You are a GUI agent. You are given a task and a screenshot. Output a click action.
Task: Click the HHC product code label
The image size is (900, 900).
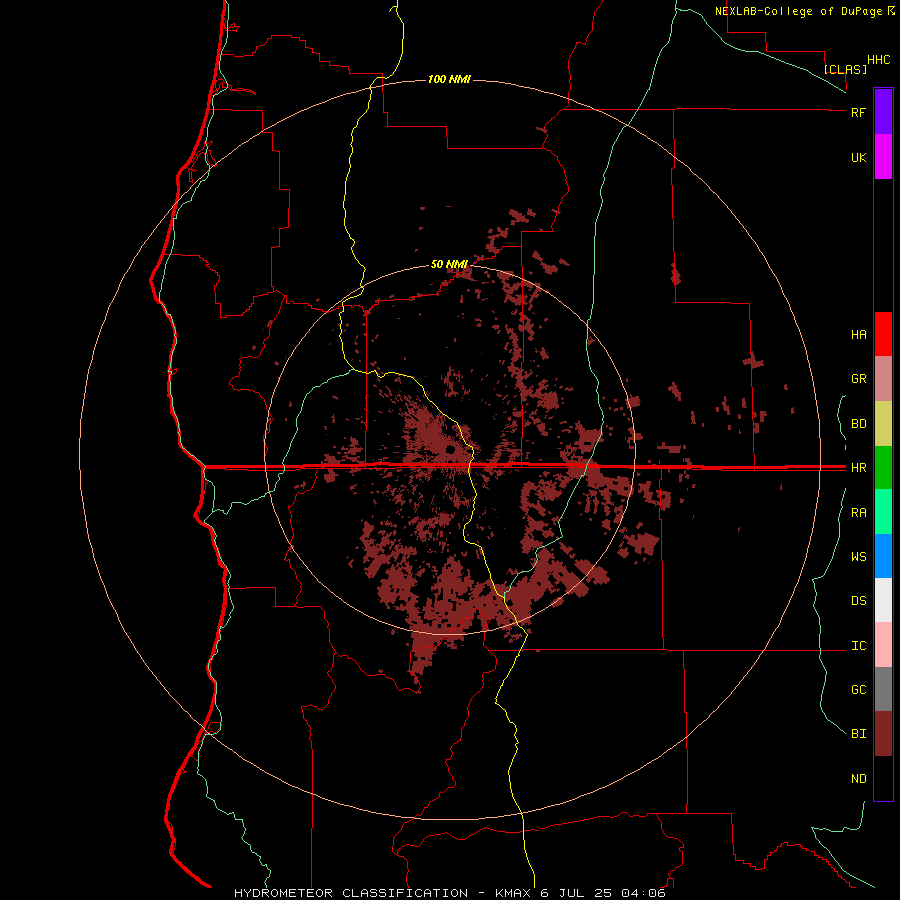point(878,60)
